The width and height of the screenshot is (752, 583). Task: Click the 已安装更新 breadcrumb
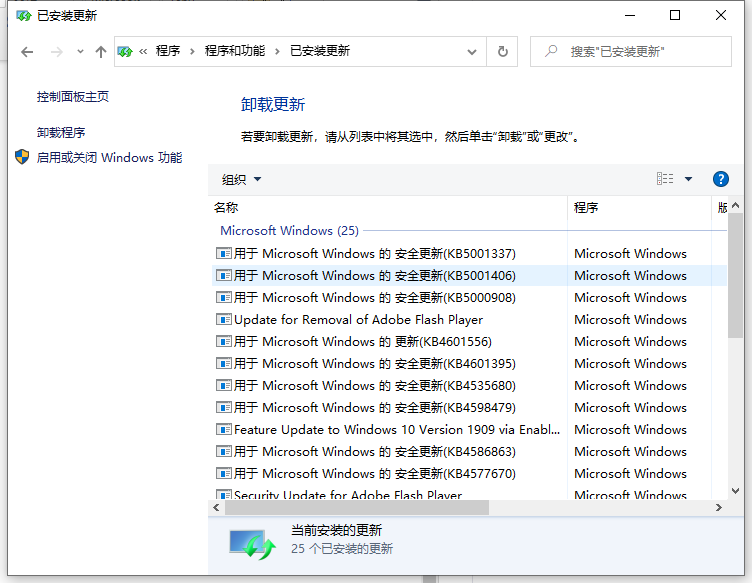tap(320, 51)
